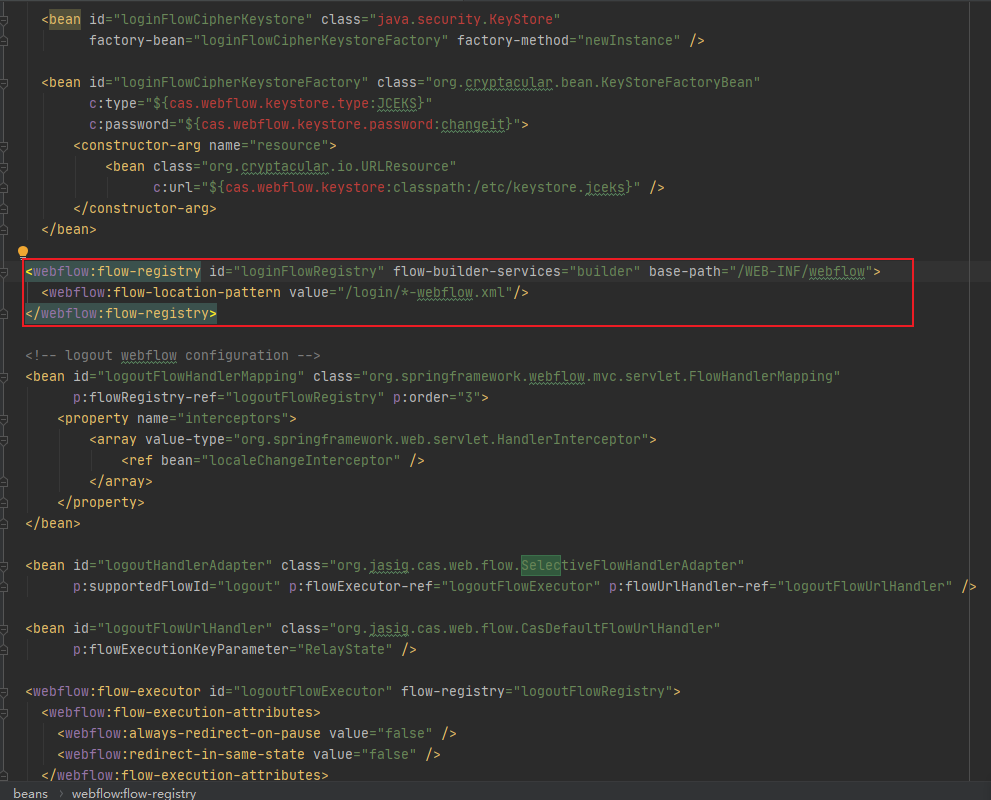
Task: Click flow-registry="logoutFlowRegistry" on the flow-executor line
Action: (x=537, y=692)
